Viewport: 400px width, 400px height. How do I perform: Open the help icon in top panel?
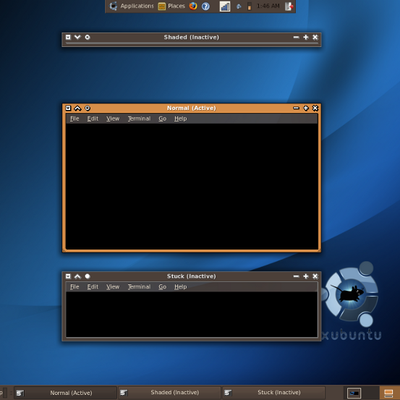point(206,6)
